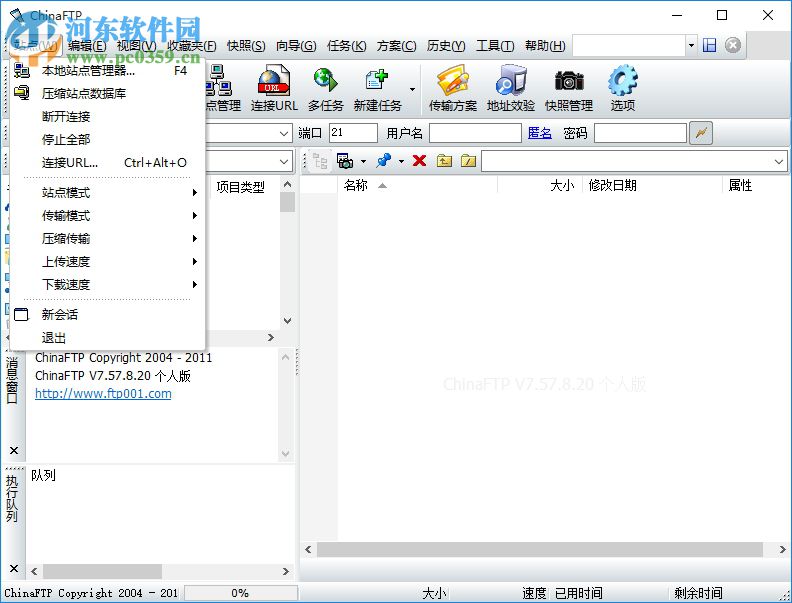This screenshot has width=792, height=603.
Task: Open the 历史(Y) menu
Action: (x=446, y=46)
